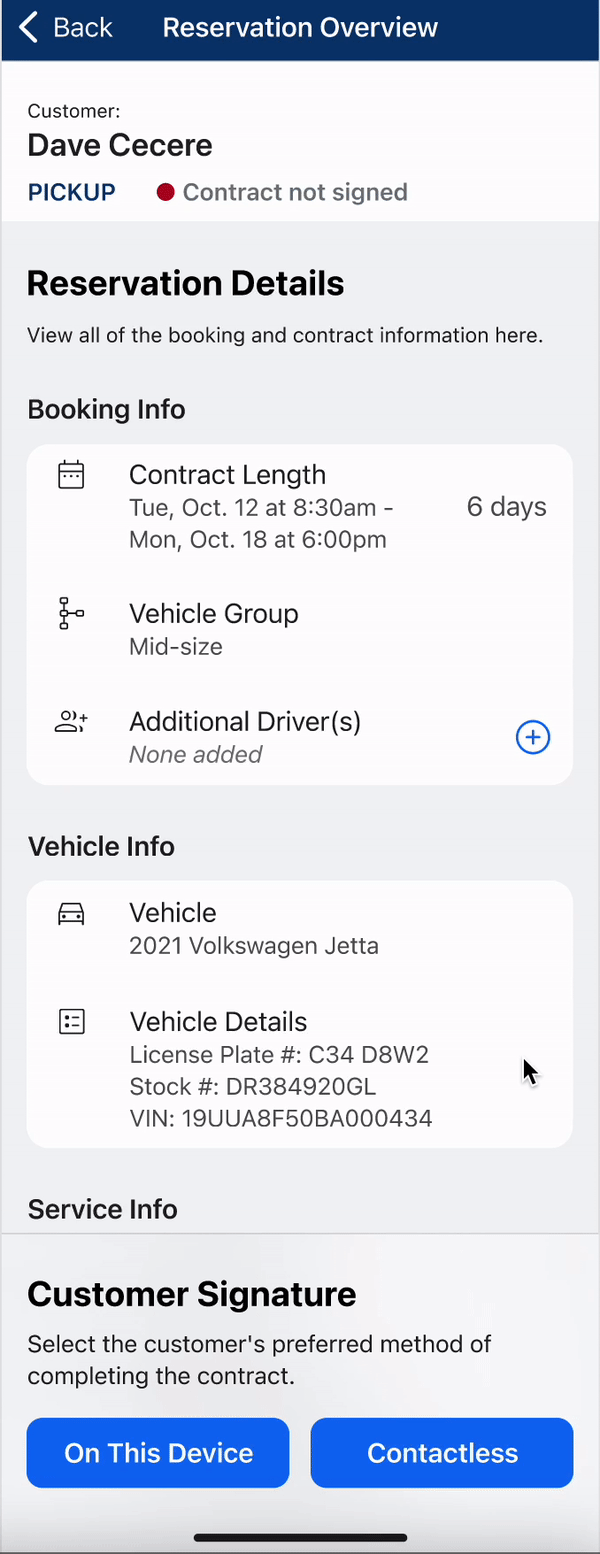Click the Additional Drivers people icon
This screenshot has height=1554, width=600.
pos(71,722)
